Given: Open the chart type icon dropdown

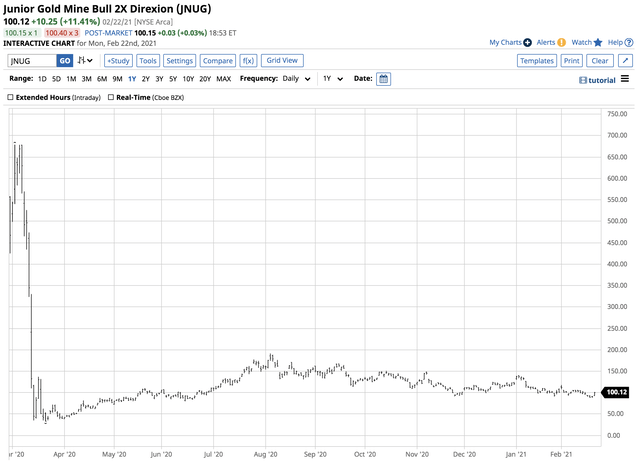Looking at the screenshot, I should [85, 60].
